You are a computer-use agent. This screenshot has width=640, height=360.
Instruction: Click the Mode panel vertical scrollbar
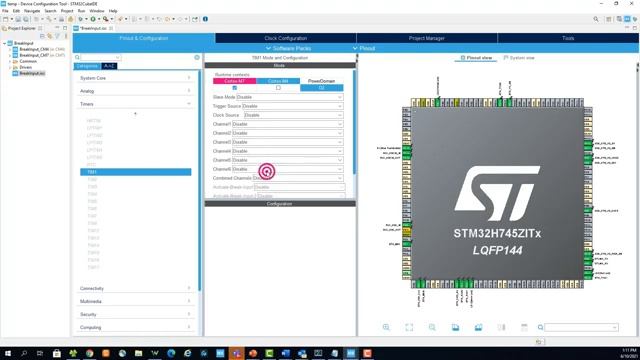tap(354, 122)
